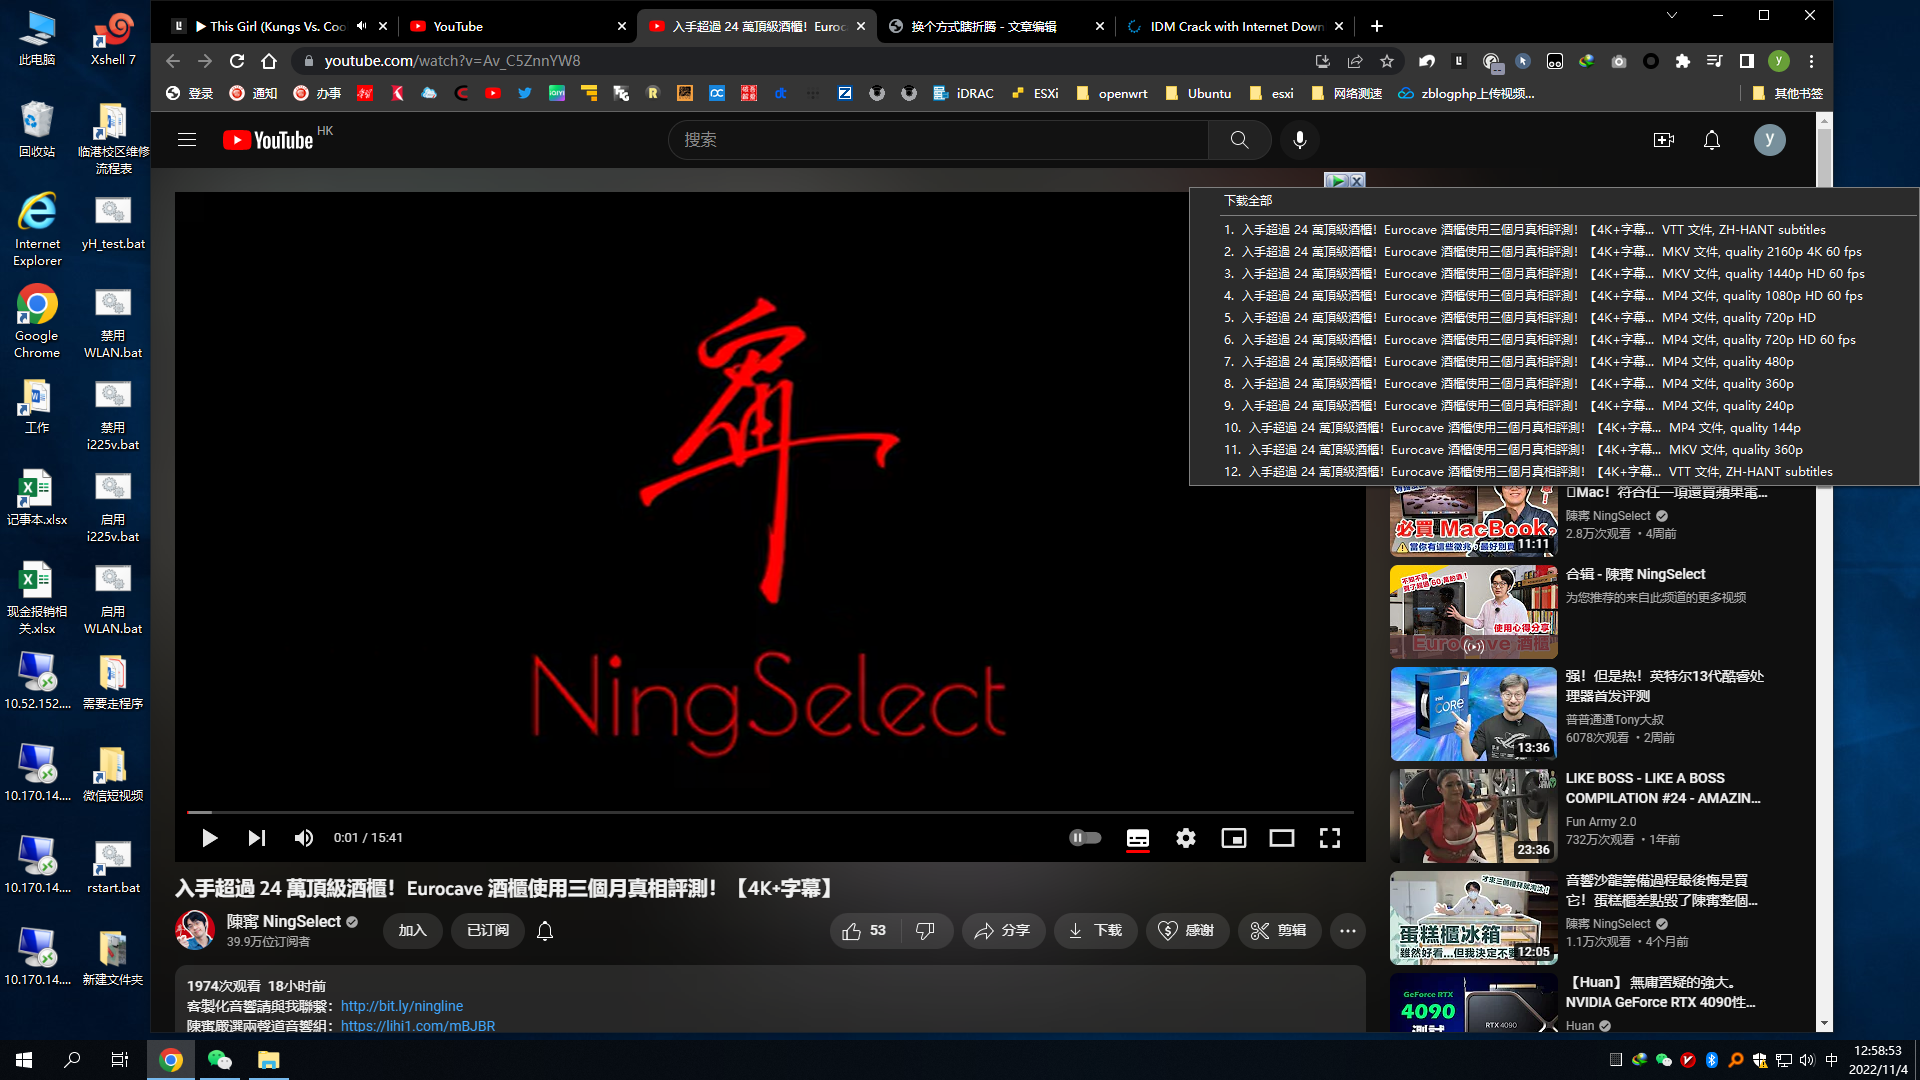Toggle theater mode view

coord(1281,838)
